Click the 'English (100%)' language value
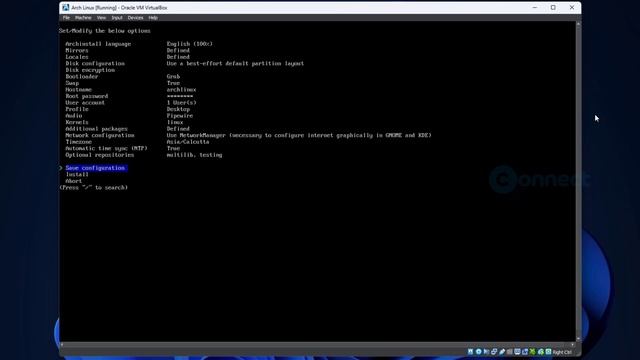 [x=189, y=44]
